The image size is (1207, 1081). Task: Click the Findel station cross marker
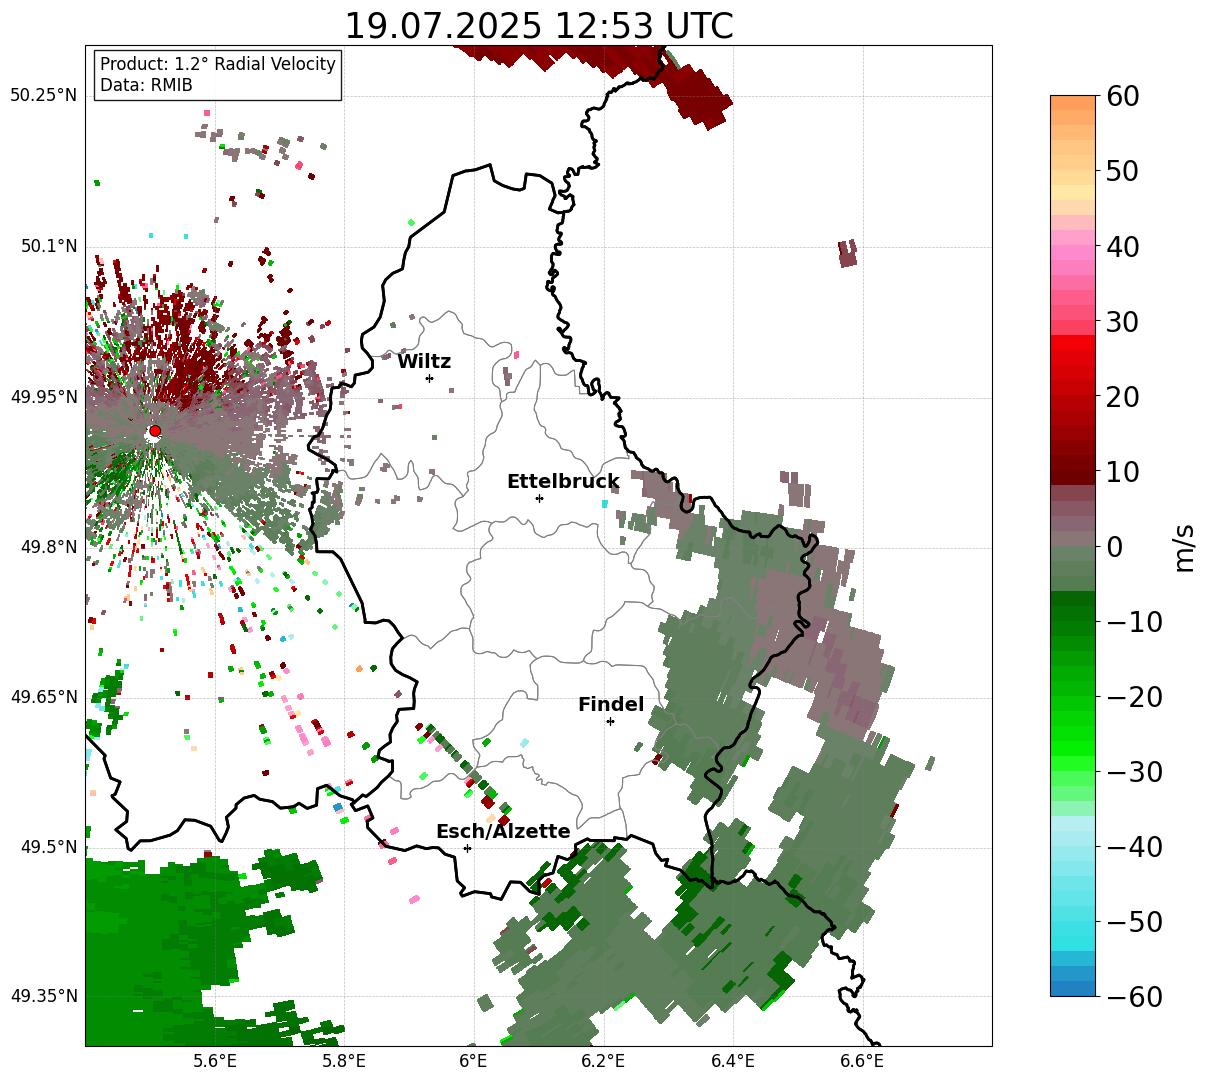click(610, 721)
